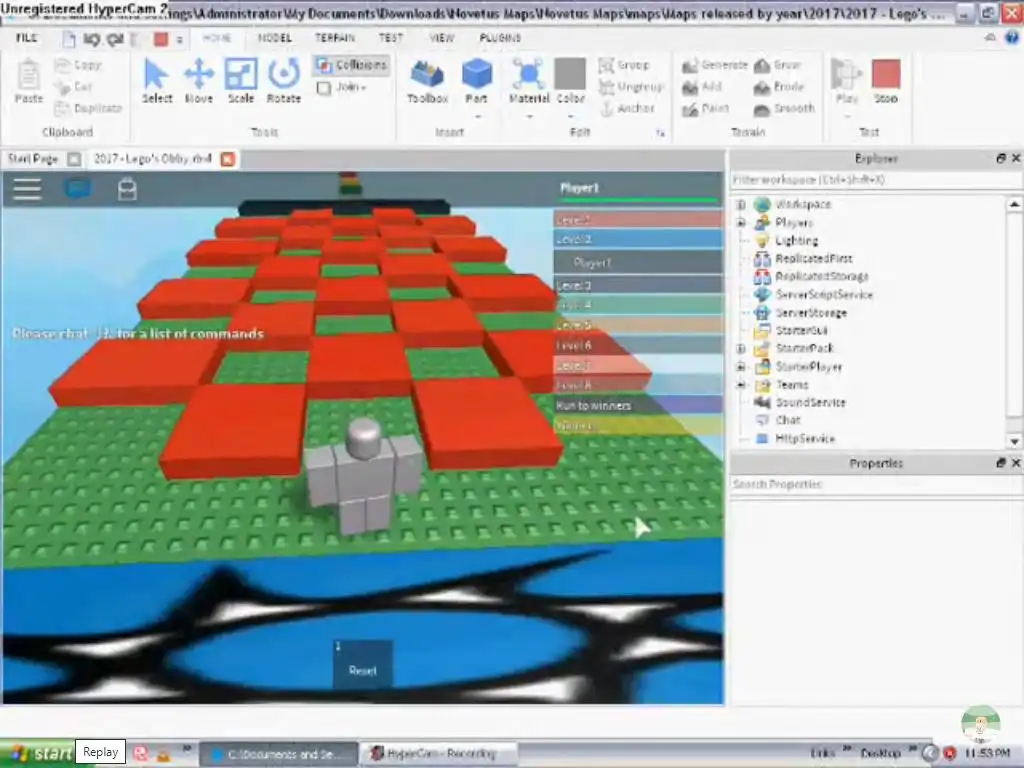Click the Paste icon

coord(28,80)
